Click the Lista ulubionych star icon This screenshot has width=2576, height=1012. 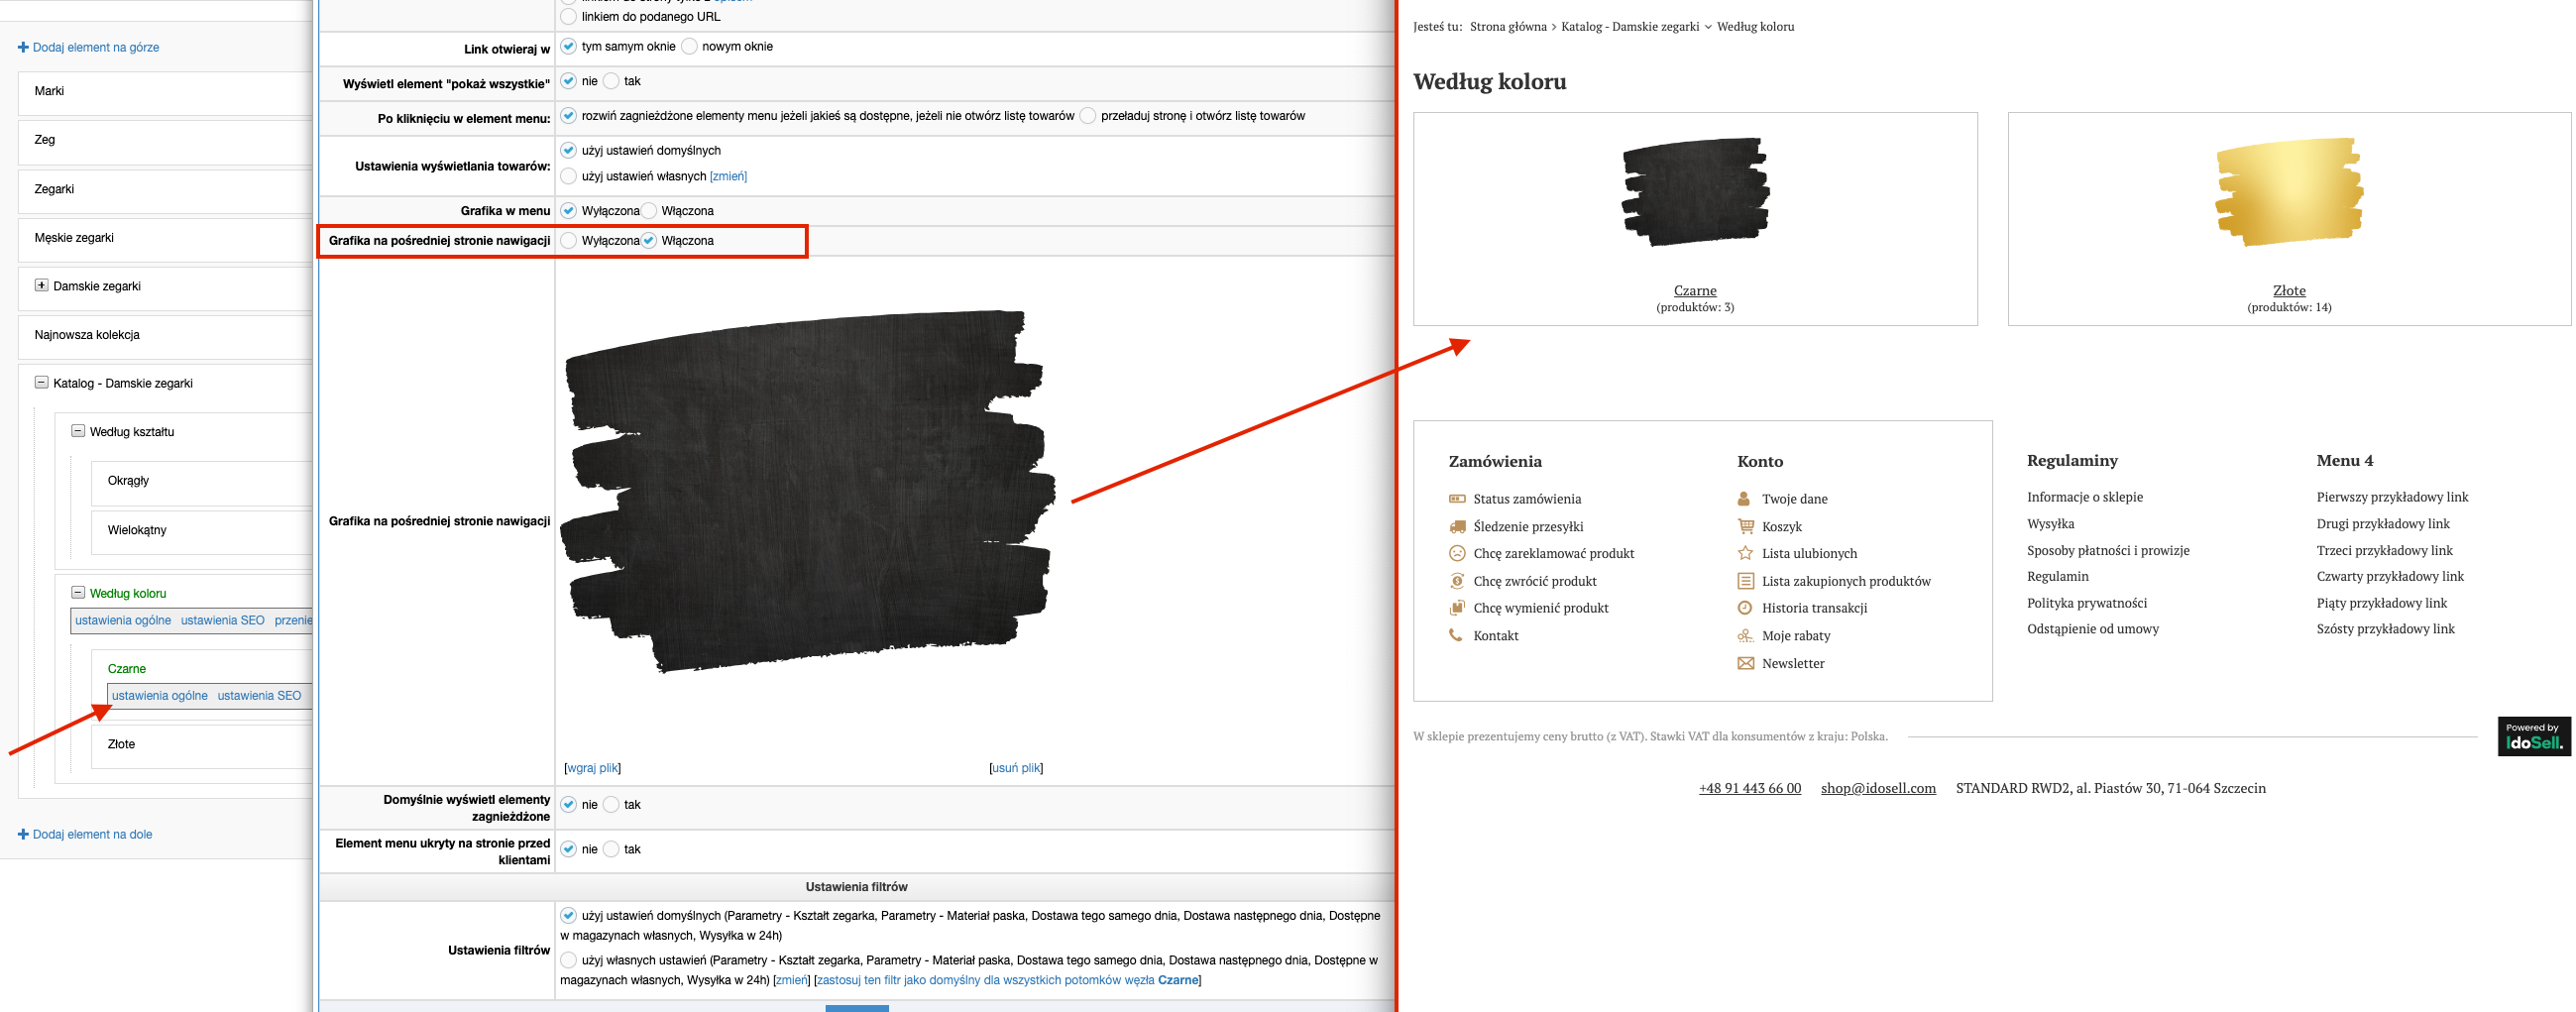(1745, 553)
